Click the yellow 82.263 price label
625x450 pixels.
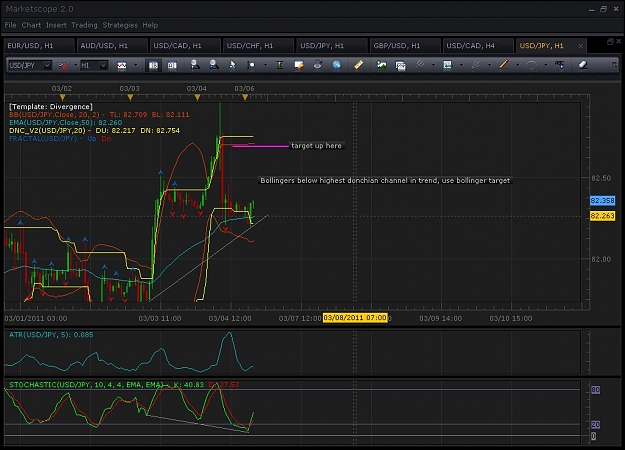(x=602, y=216)
